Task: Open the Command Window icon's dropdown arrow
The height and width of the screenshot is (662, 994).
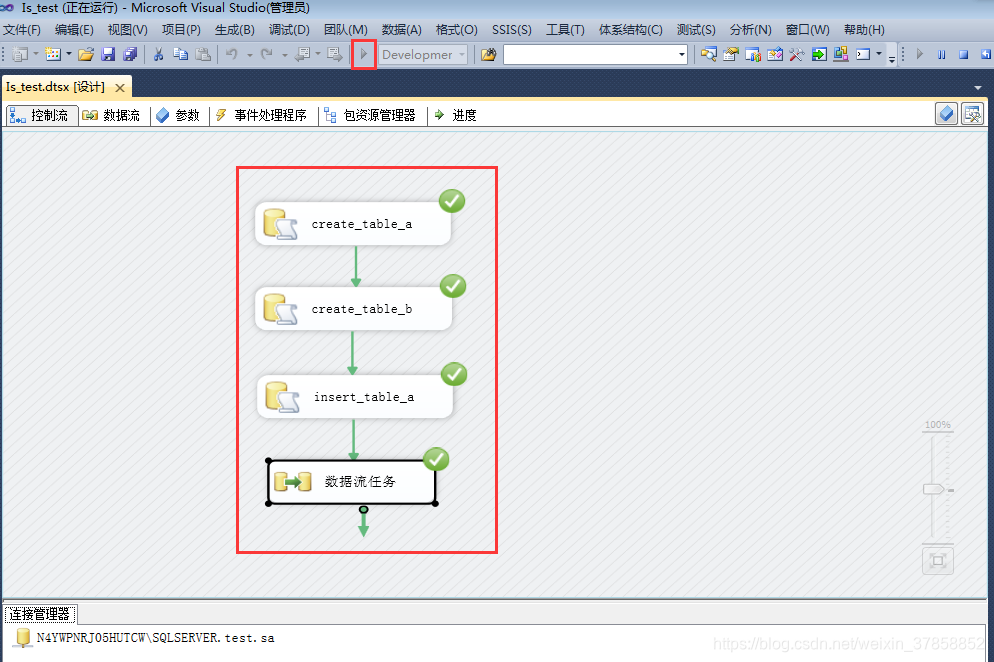Action: point(879,55)
